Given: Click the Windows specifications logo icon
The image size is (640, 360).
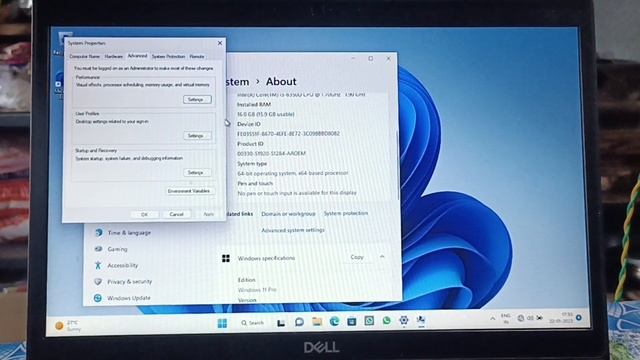Looking at the screenshot, I should point(226,258).
